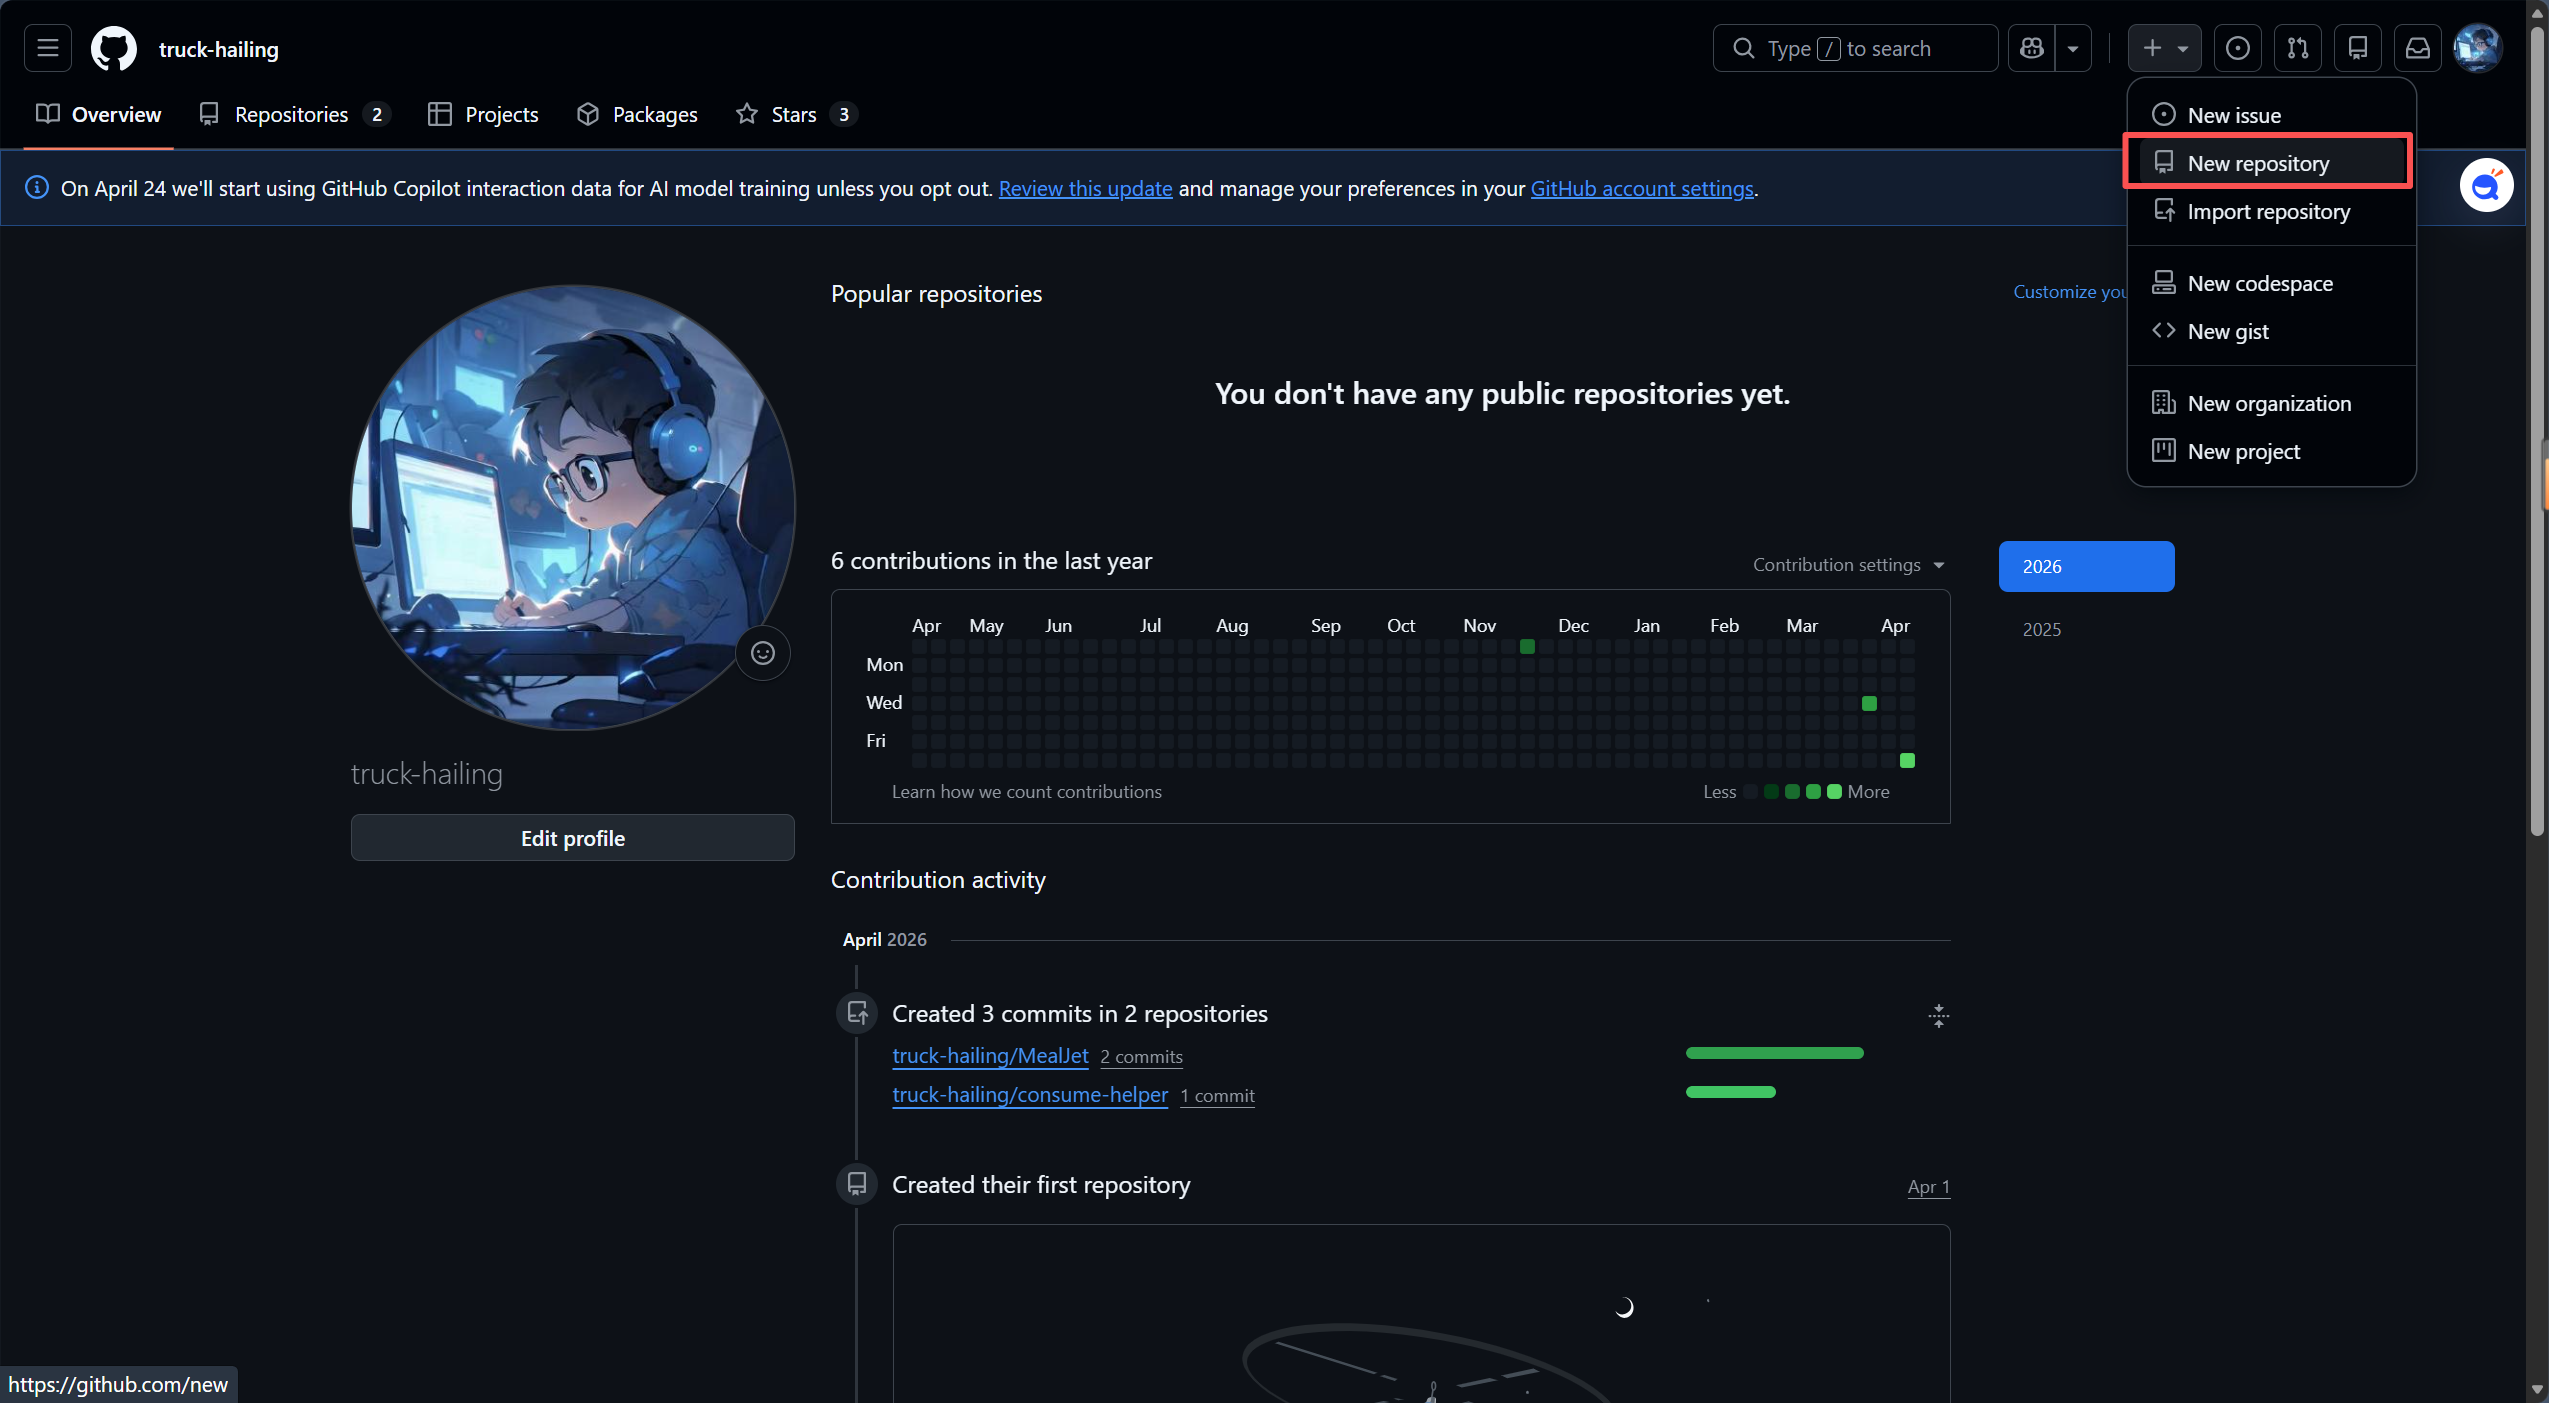This screenshot has height=1403, width=2549.
Task: Open the Contribution settings dropdown
Action: pyautogui.click(x=1848, y=565)
